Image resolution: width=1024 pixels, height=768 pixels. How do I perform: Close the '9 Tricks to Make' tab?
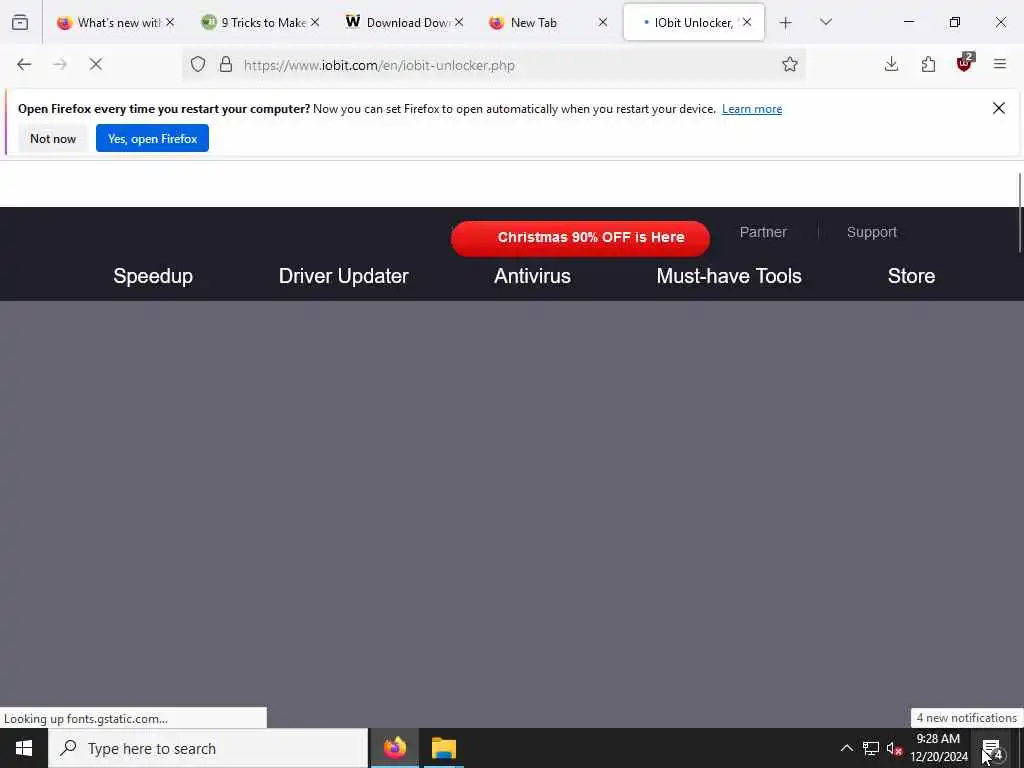click(x=315, y=22)
